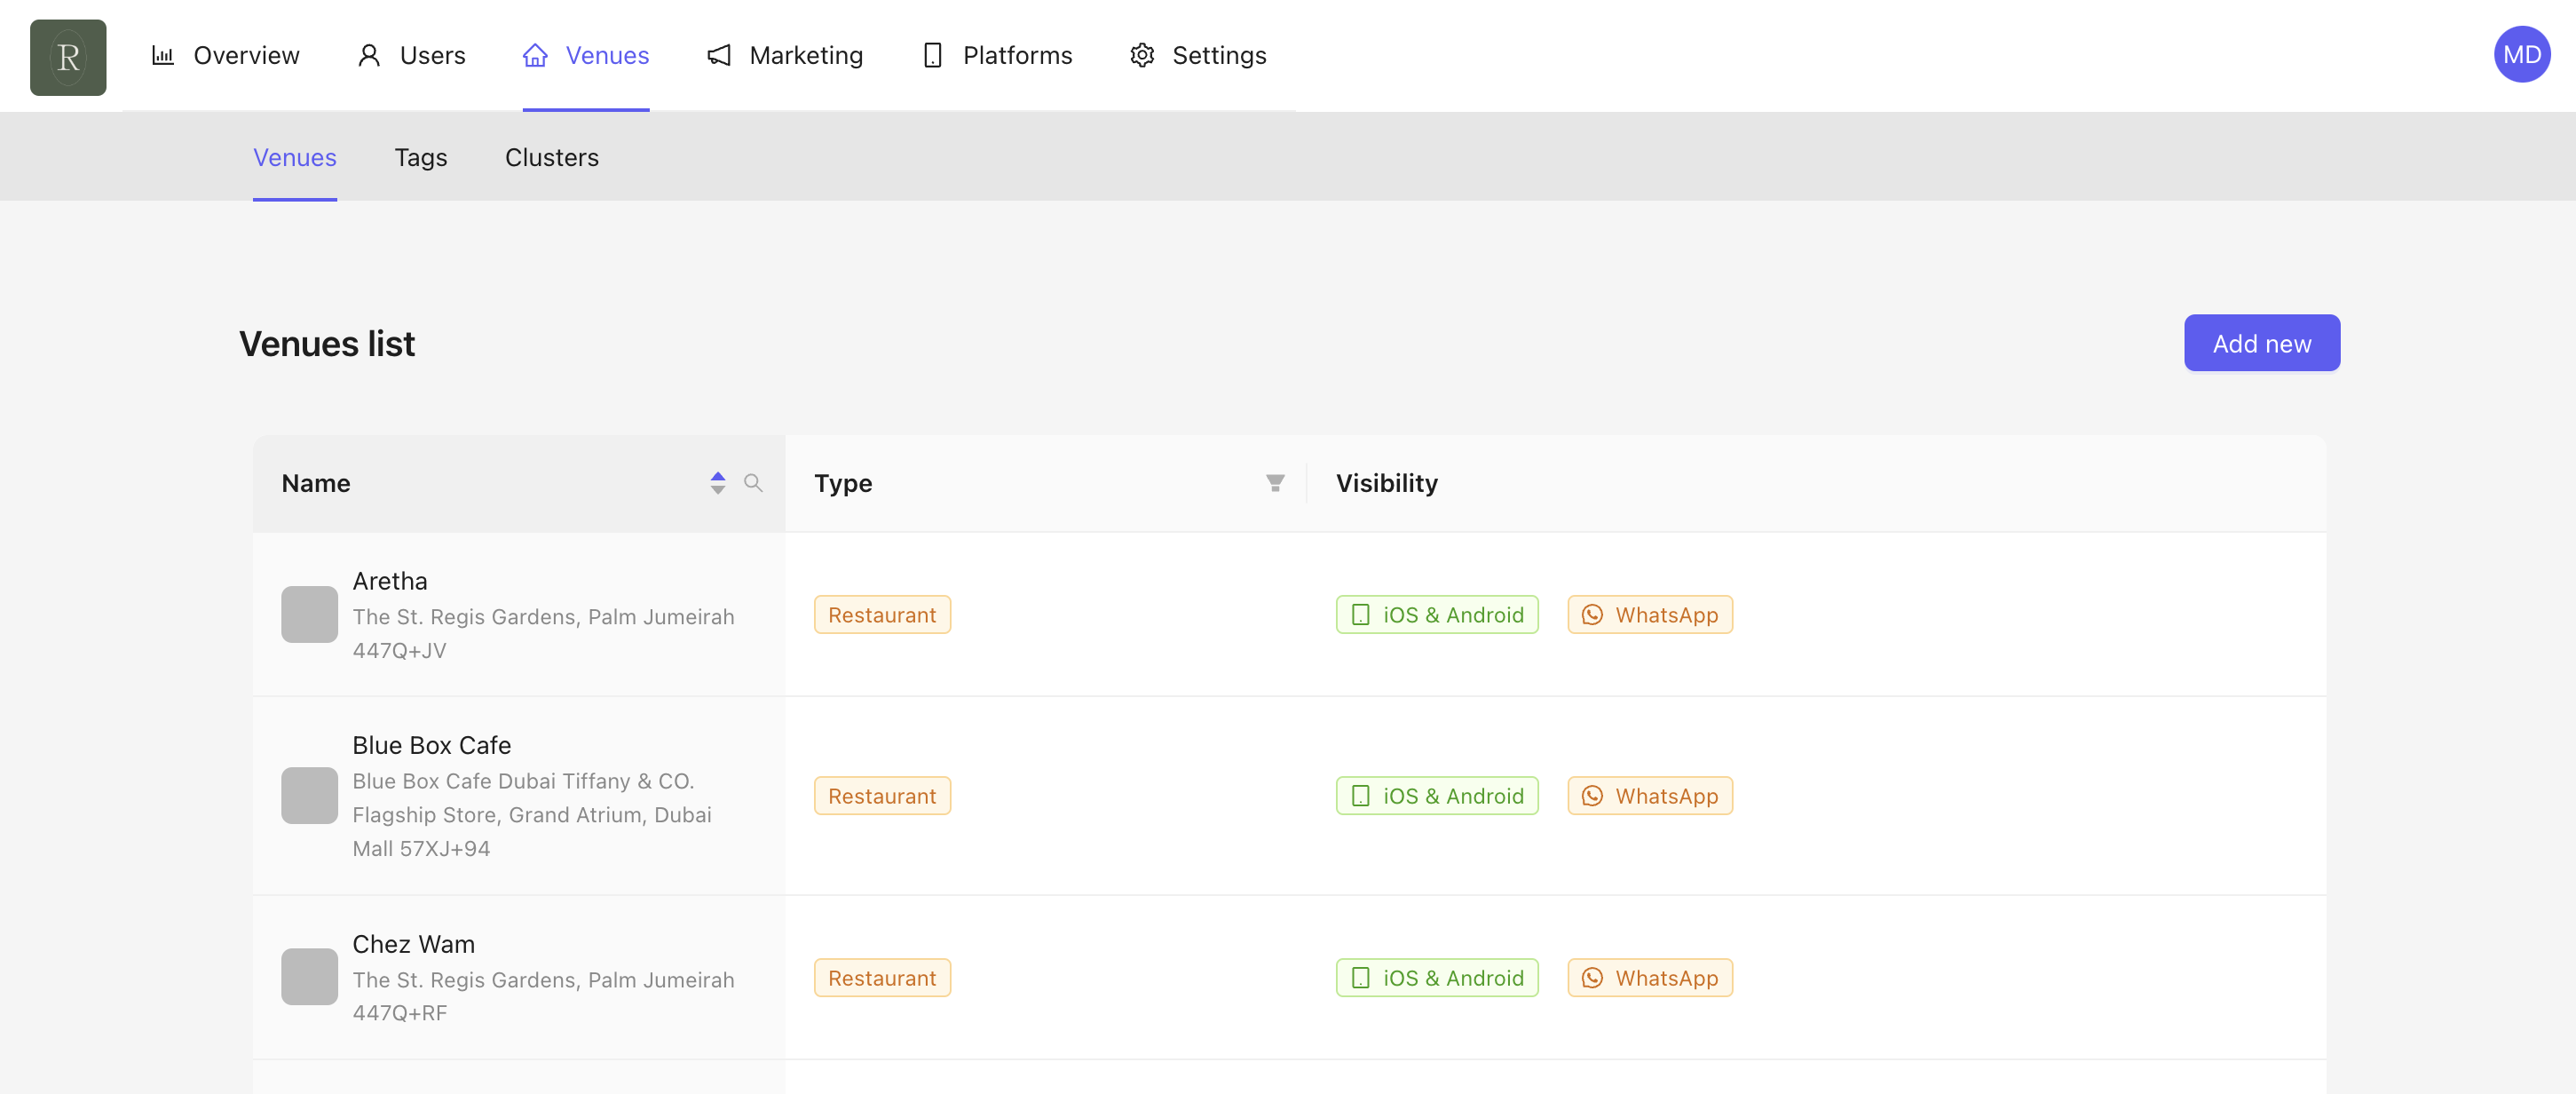This screenshot has width=2576, height=1094.
Task: Click the Add new button
Action: pos(2261,343)
